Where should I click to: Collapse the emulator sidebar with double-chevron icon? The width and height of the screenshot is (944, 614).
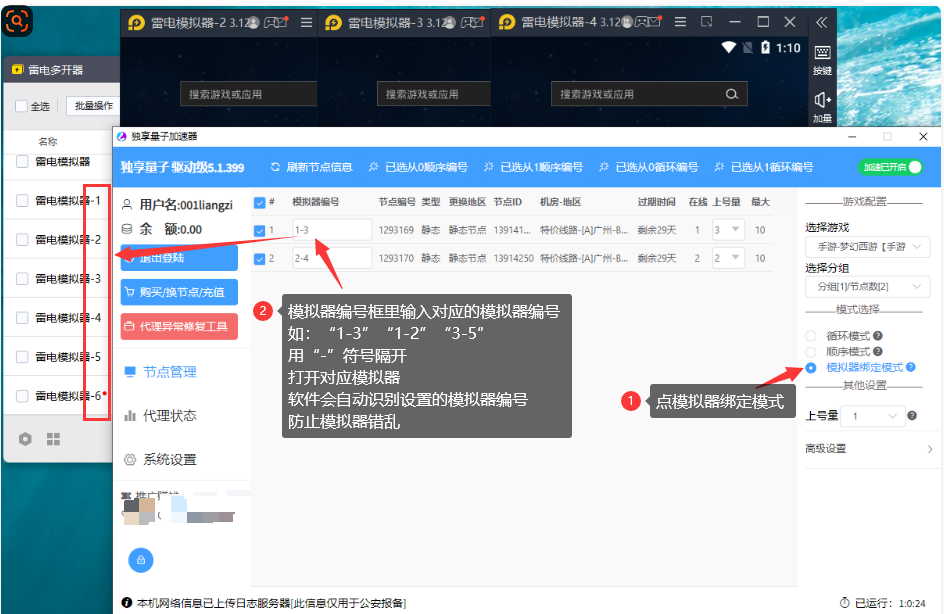821,22
